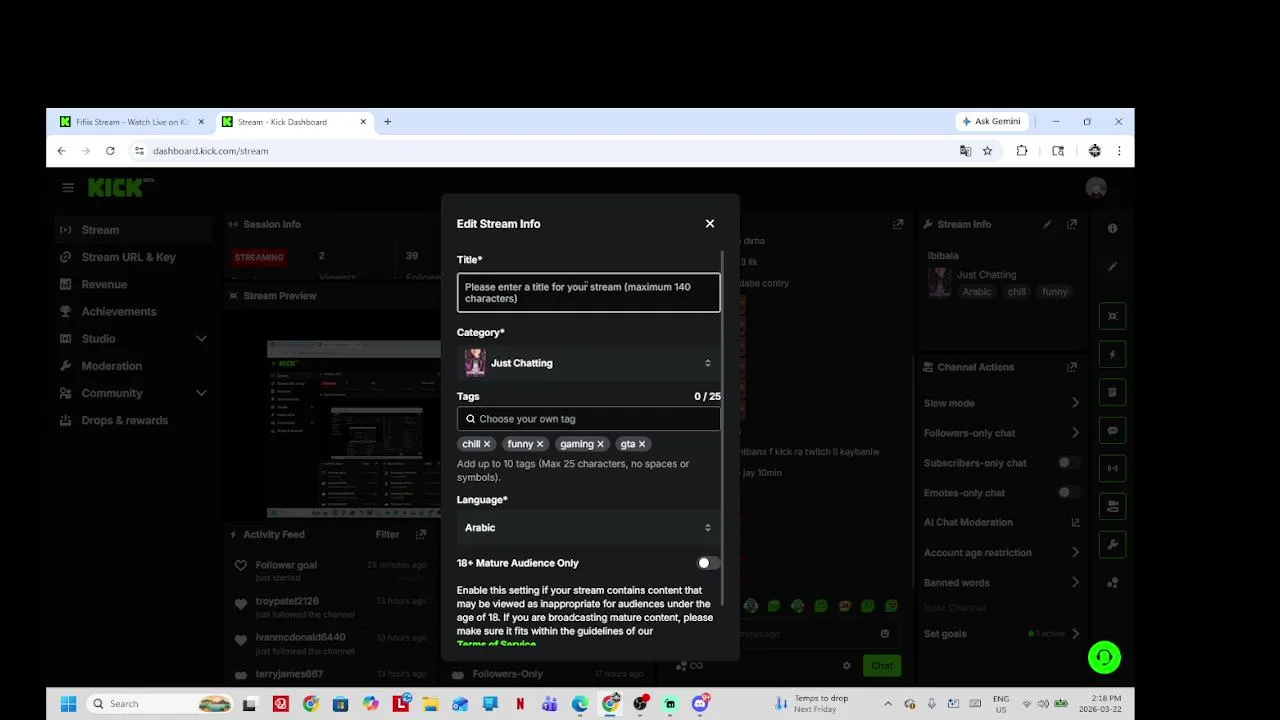The image size is (1280, 720).
Task: Open the Category dropdown showing Just Chatting
Action: [x=588, y=363]
